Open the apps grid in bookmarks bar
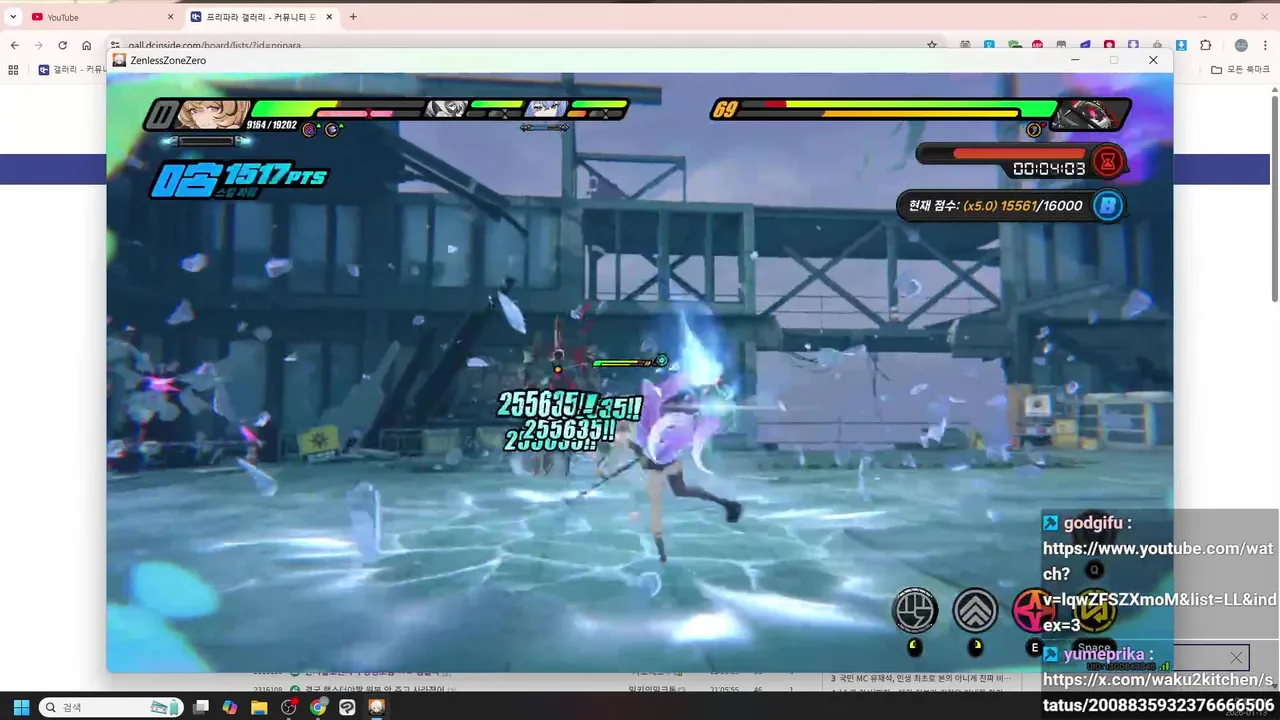1280x720 pixels. click(x=13, y=70)
